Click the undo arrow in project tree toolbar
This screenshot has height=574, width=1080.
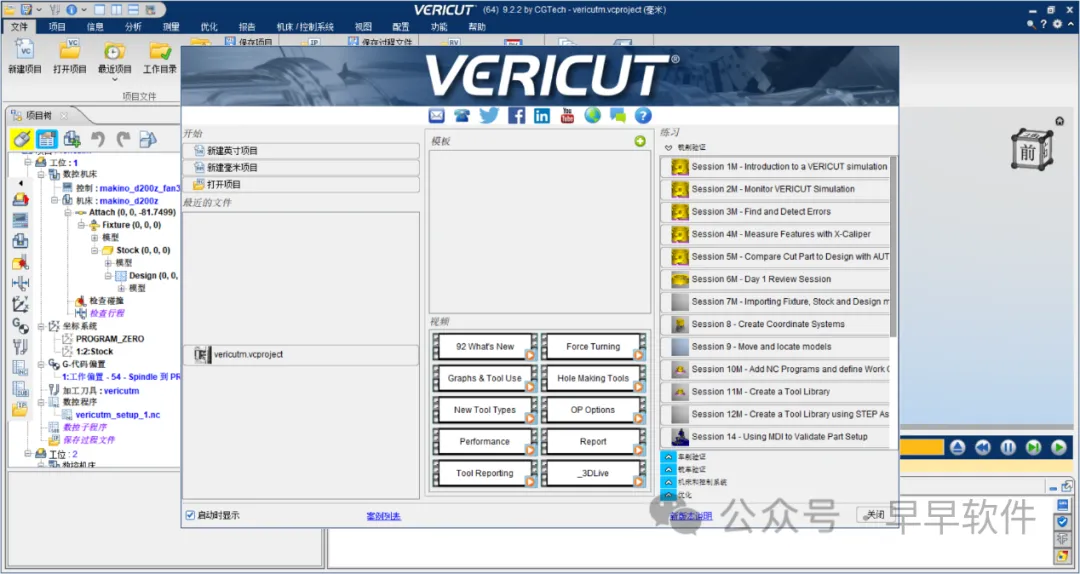[98, 139]
